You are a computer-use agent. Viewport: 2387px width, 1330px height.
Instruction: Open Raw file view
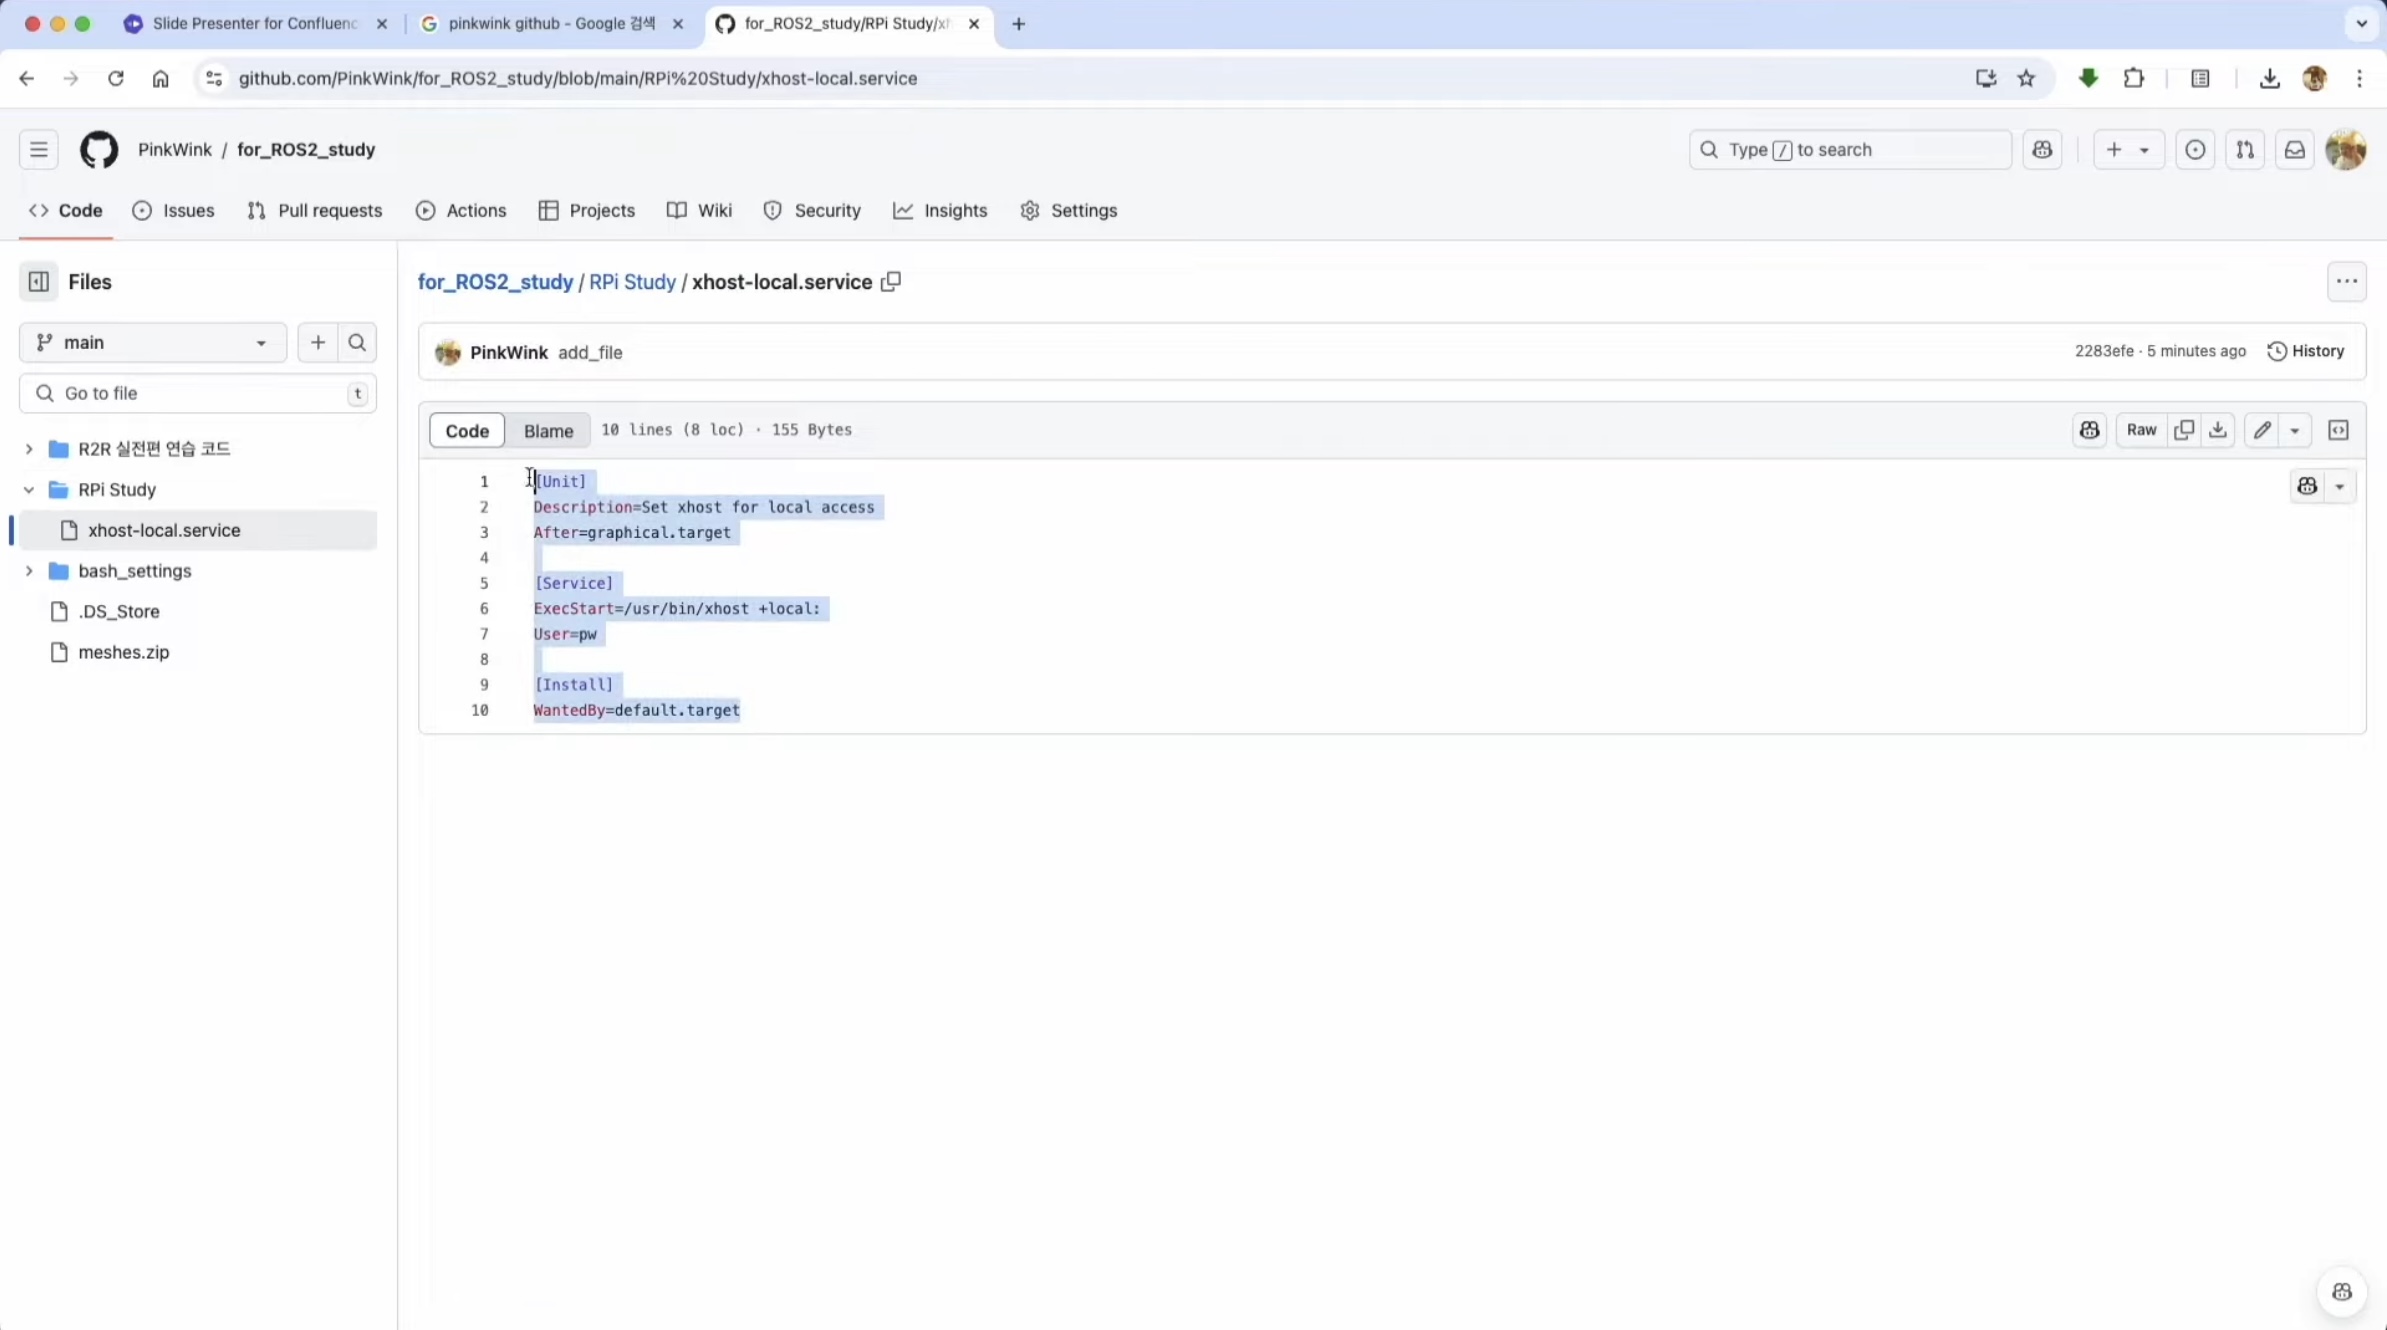(x=2141, y=430)
